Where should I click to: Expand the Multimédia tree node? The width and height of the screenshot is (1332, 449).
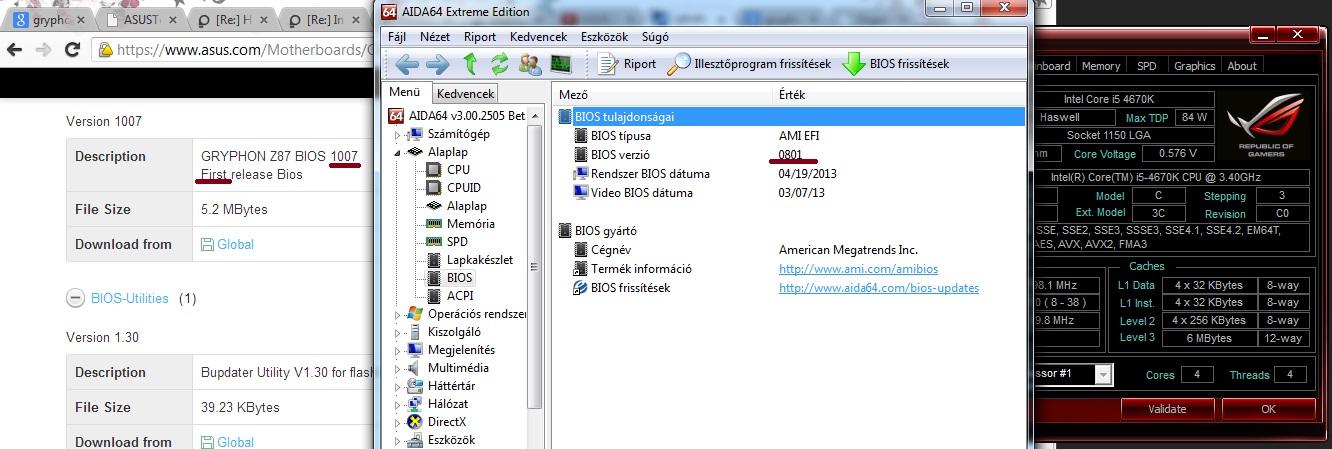click(399, 368)
